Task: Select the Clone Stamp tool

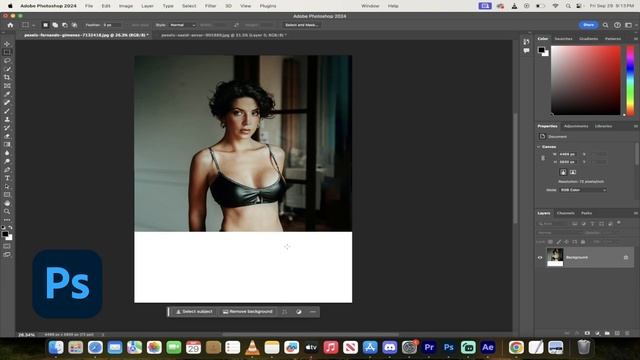Action: pyautogui.click(x=7, y=119)
